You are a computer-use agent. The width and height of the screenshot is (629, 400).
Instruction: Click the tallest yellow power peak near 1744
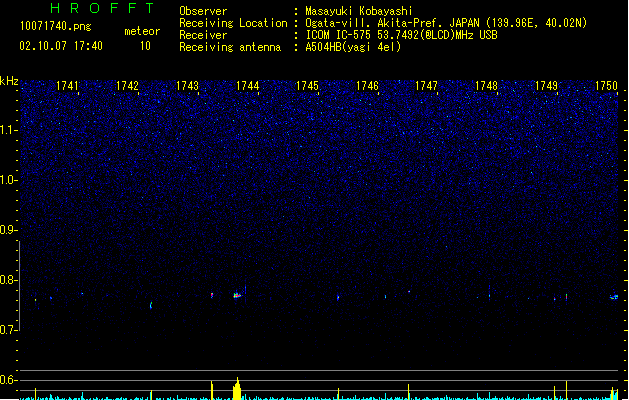pos(237,388)
